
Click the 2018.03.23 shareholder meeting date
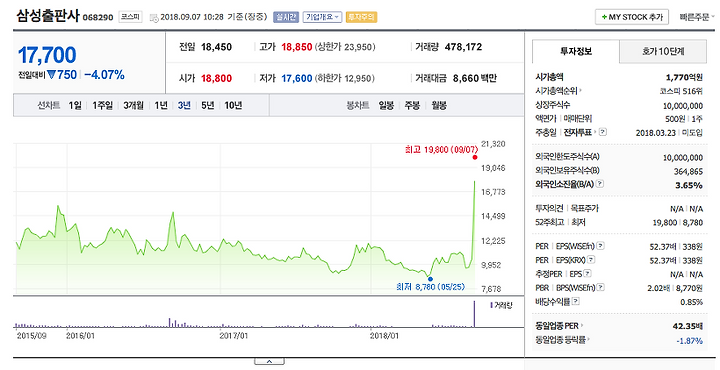[657, 133]
